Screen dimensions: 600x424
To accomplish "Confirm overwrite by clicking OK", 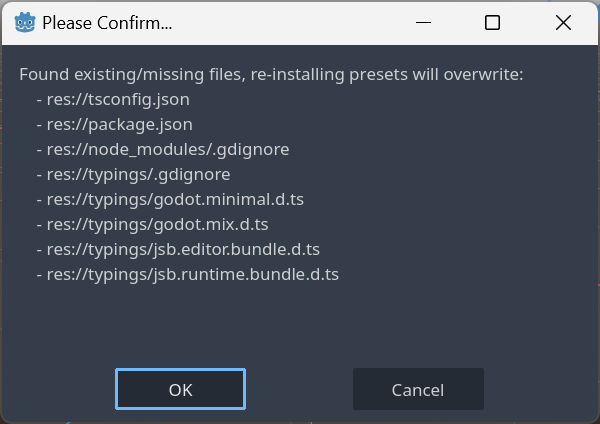I will coord(180,389).
